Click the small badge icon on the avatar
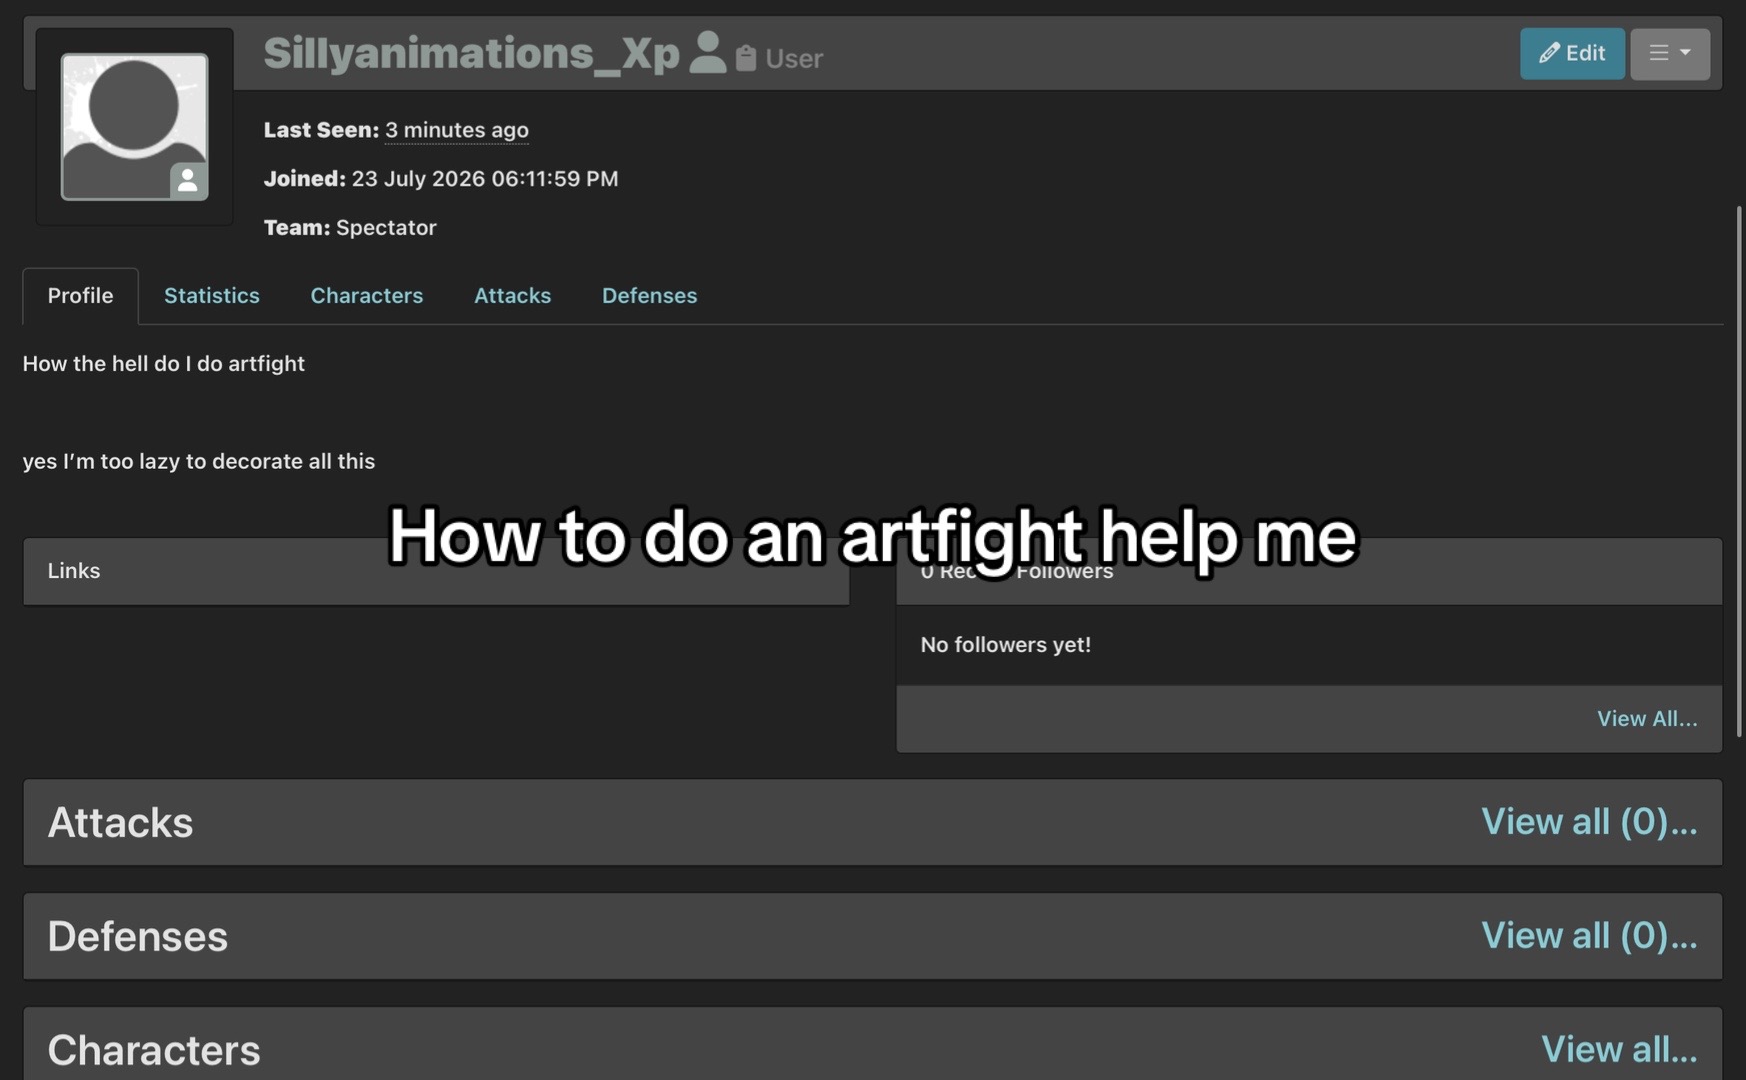The width and height of the screenshot is (1746, 1080). click(187, 181)
